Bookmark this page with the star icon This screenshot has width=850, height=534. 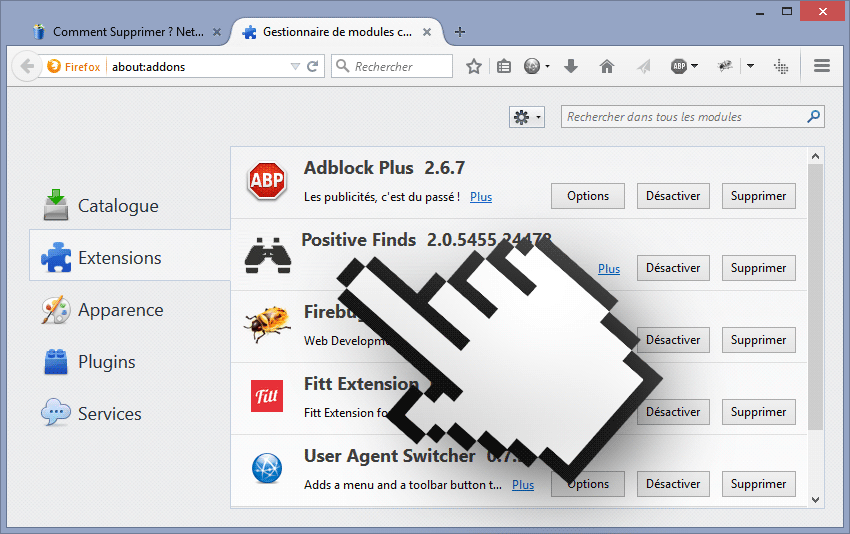(x=474, y=67)
